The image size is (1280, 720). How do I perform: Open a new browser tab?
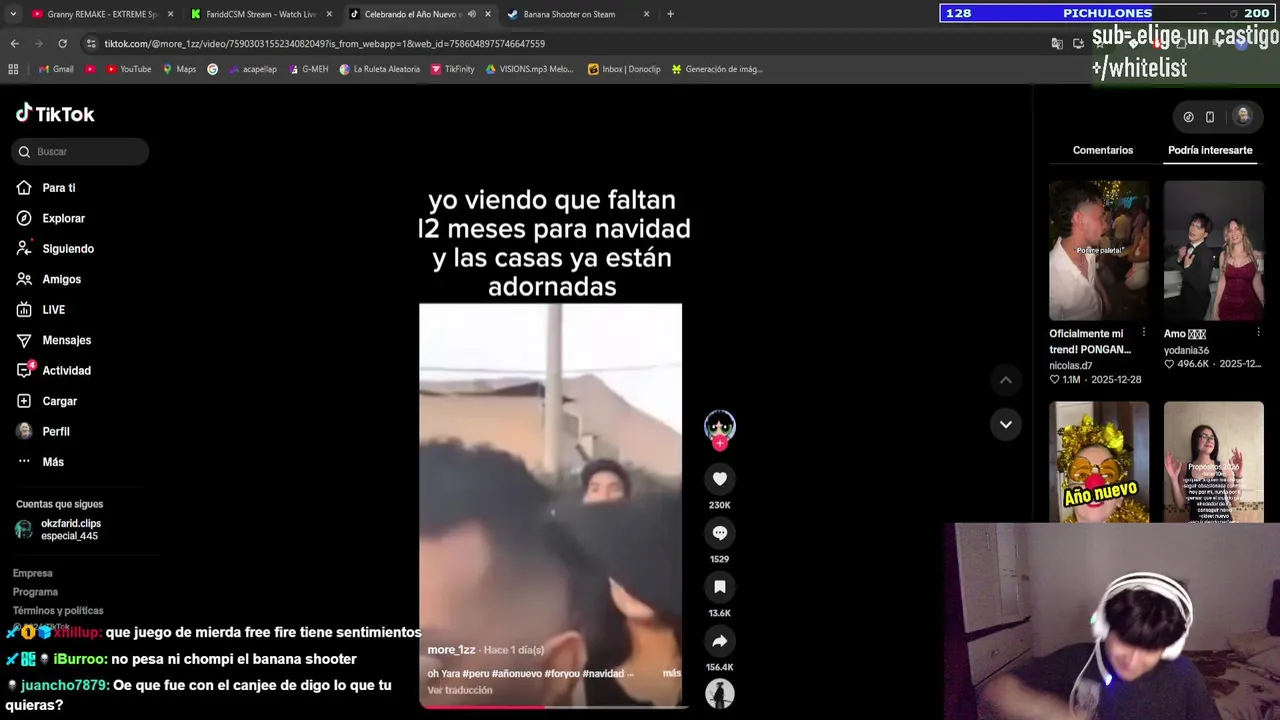pos(670,14)
